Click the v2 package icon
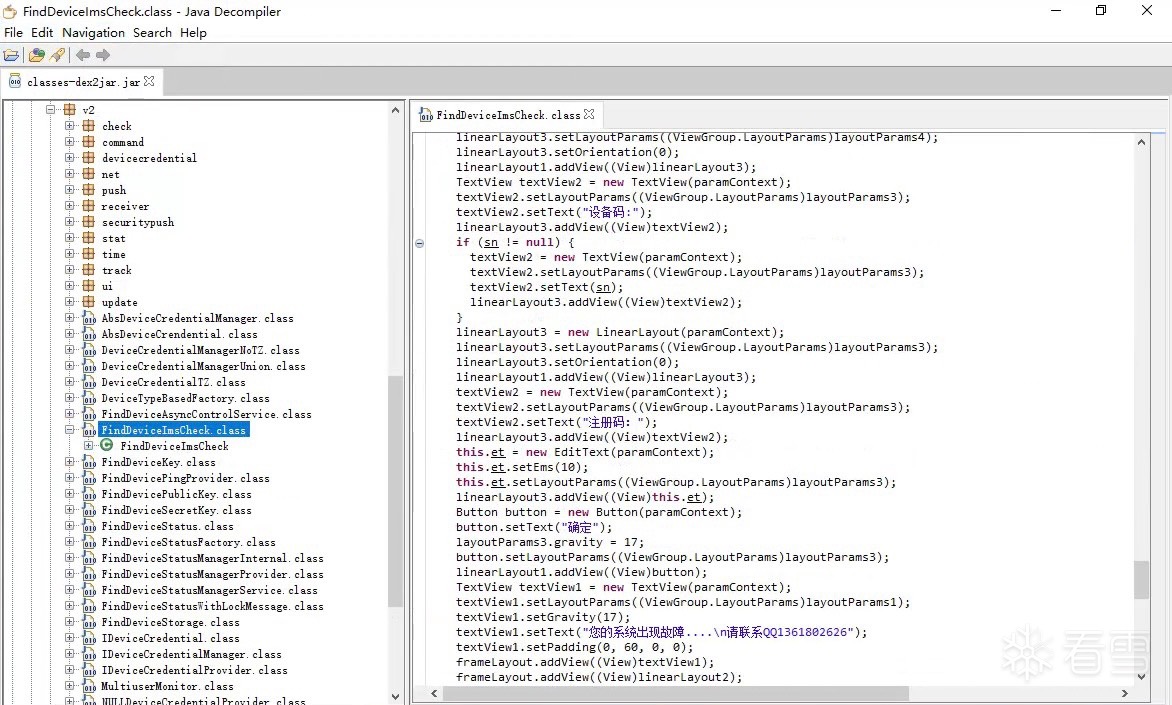Image resolution: width=1172 pixels, height=705 pixels. [x=70, y=110]
